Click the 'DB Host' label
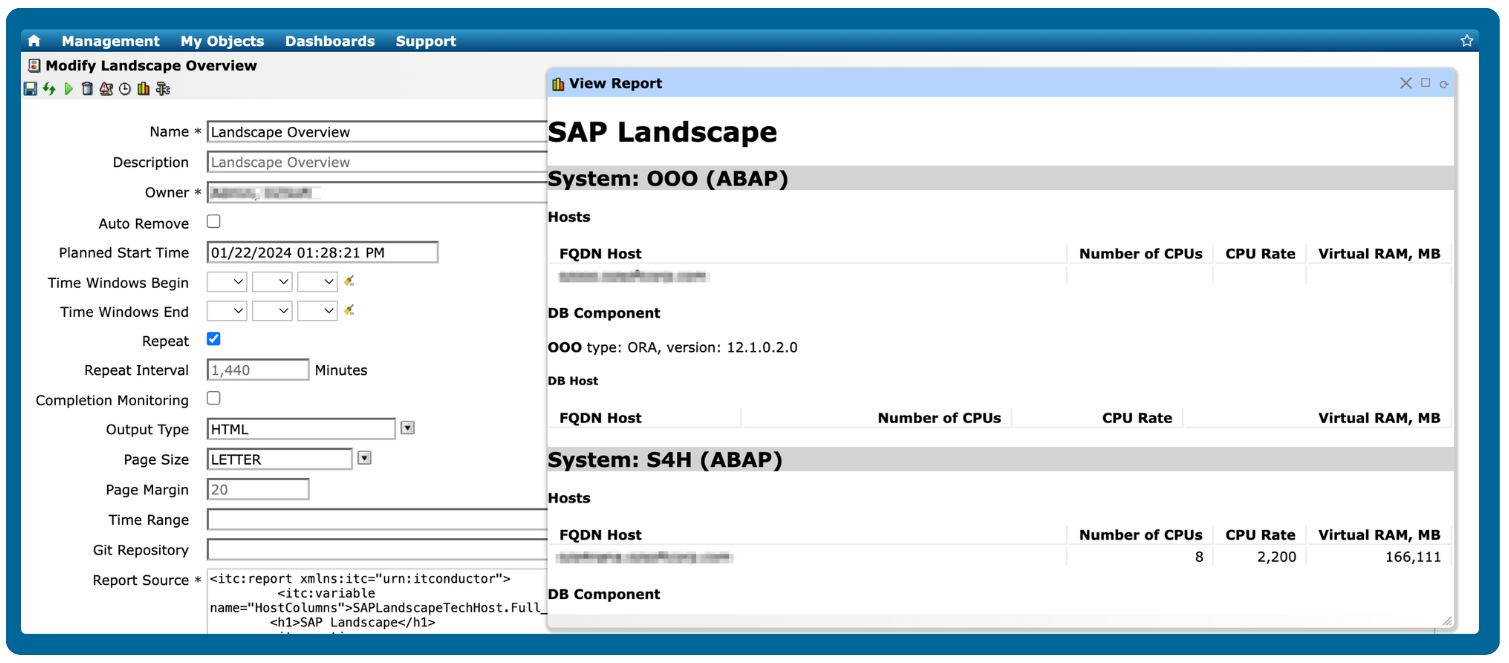Image resolution: width=1509 pixels, height=663 pixels. 573,381
